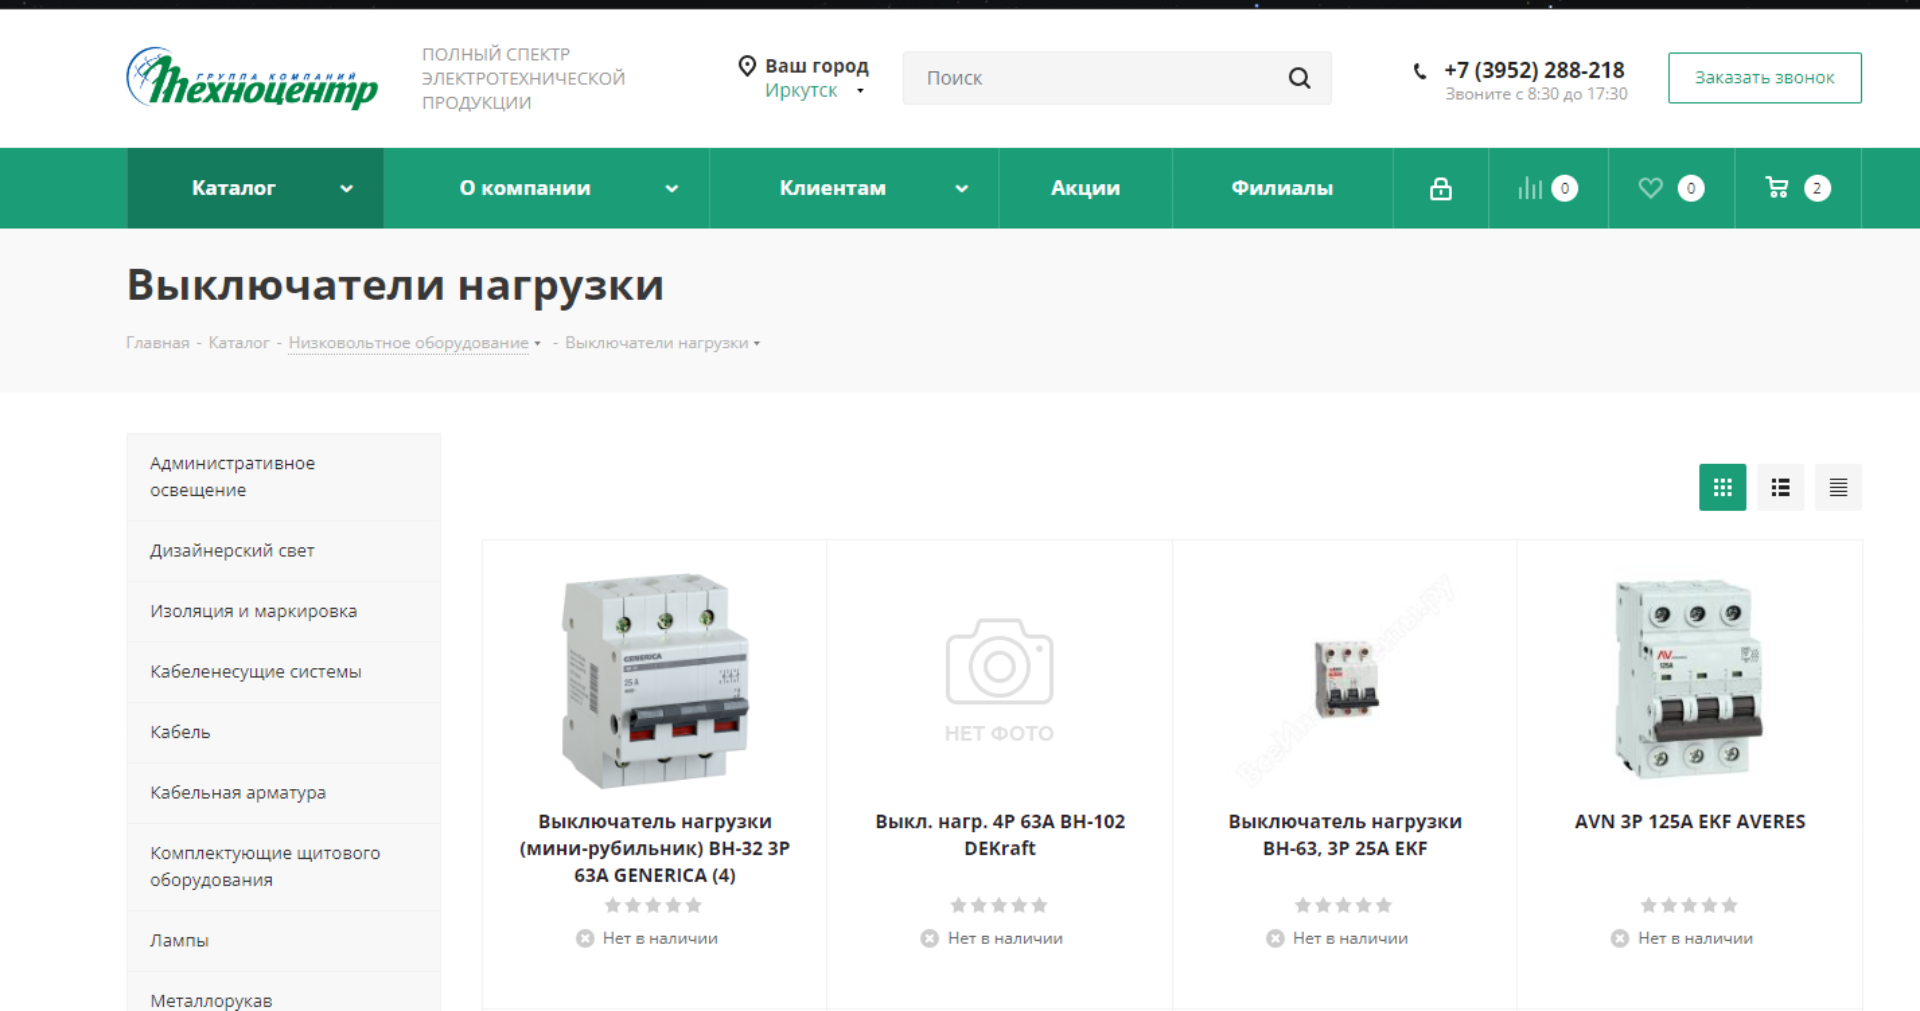Screen dimensions: 1920x1011
Task: Expand Выключатели нагрузки breadcrumb dropdown arrow
Action: (x=757, y=344)
